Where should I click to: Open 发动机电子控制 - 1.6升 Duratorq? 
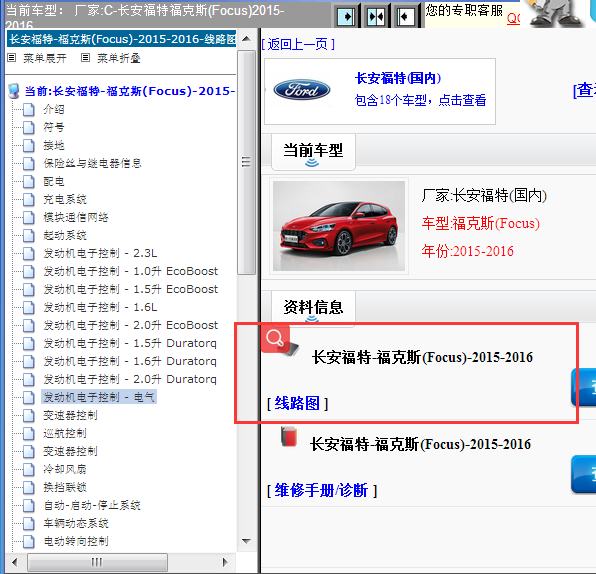[x=130, y=361]
